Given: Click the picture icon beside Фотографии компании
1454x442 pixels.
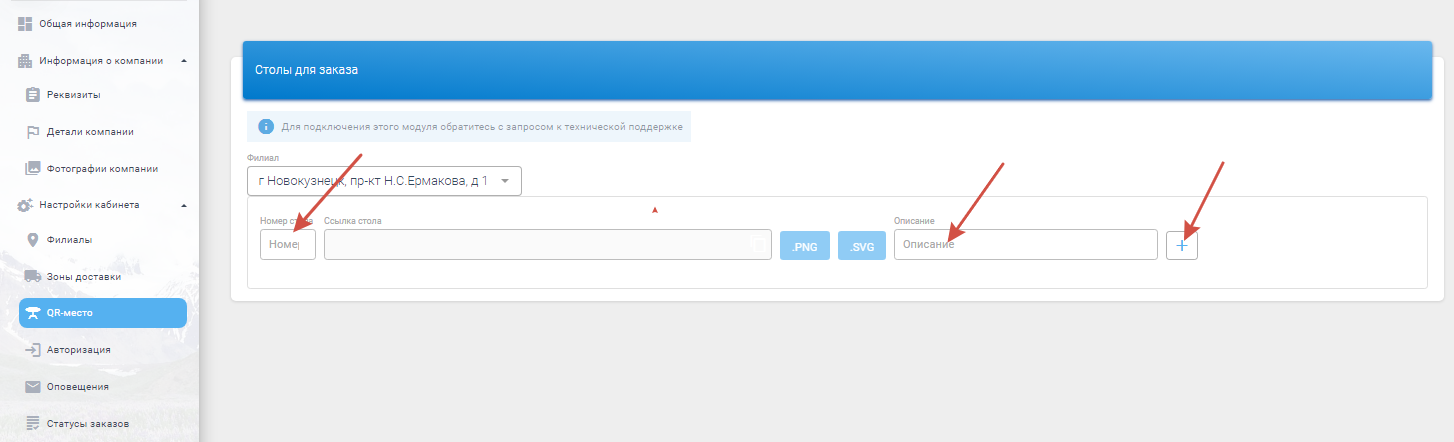Looking at the screenshot, I should [x=33, y=168].
